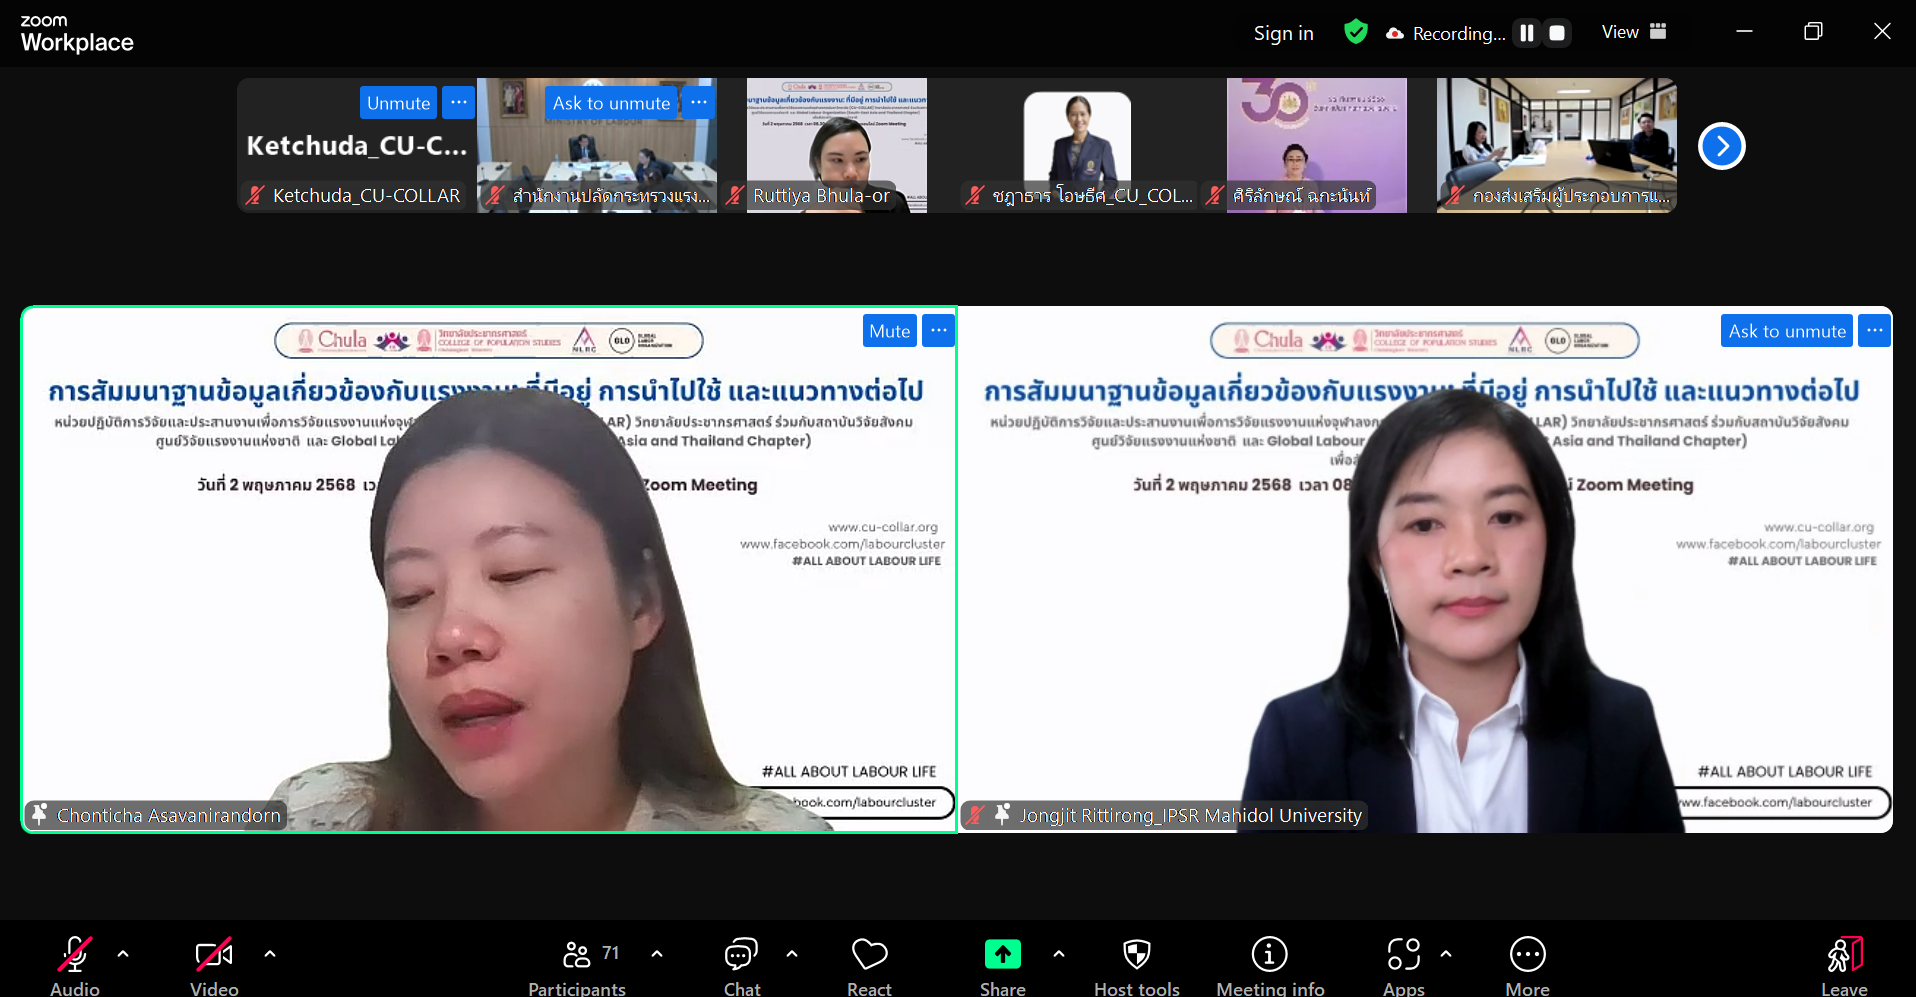Open Host tools shield icon

[x=1136, y=956]
